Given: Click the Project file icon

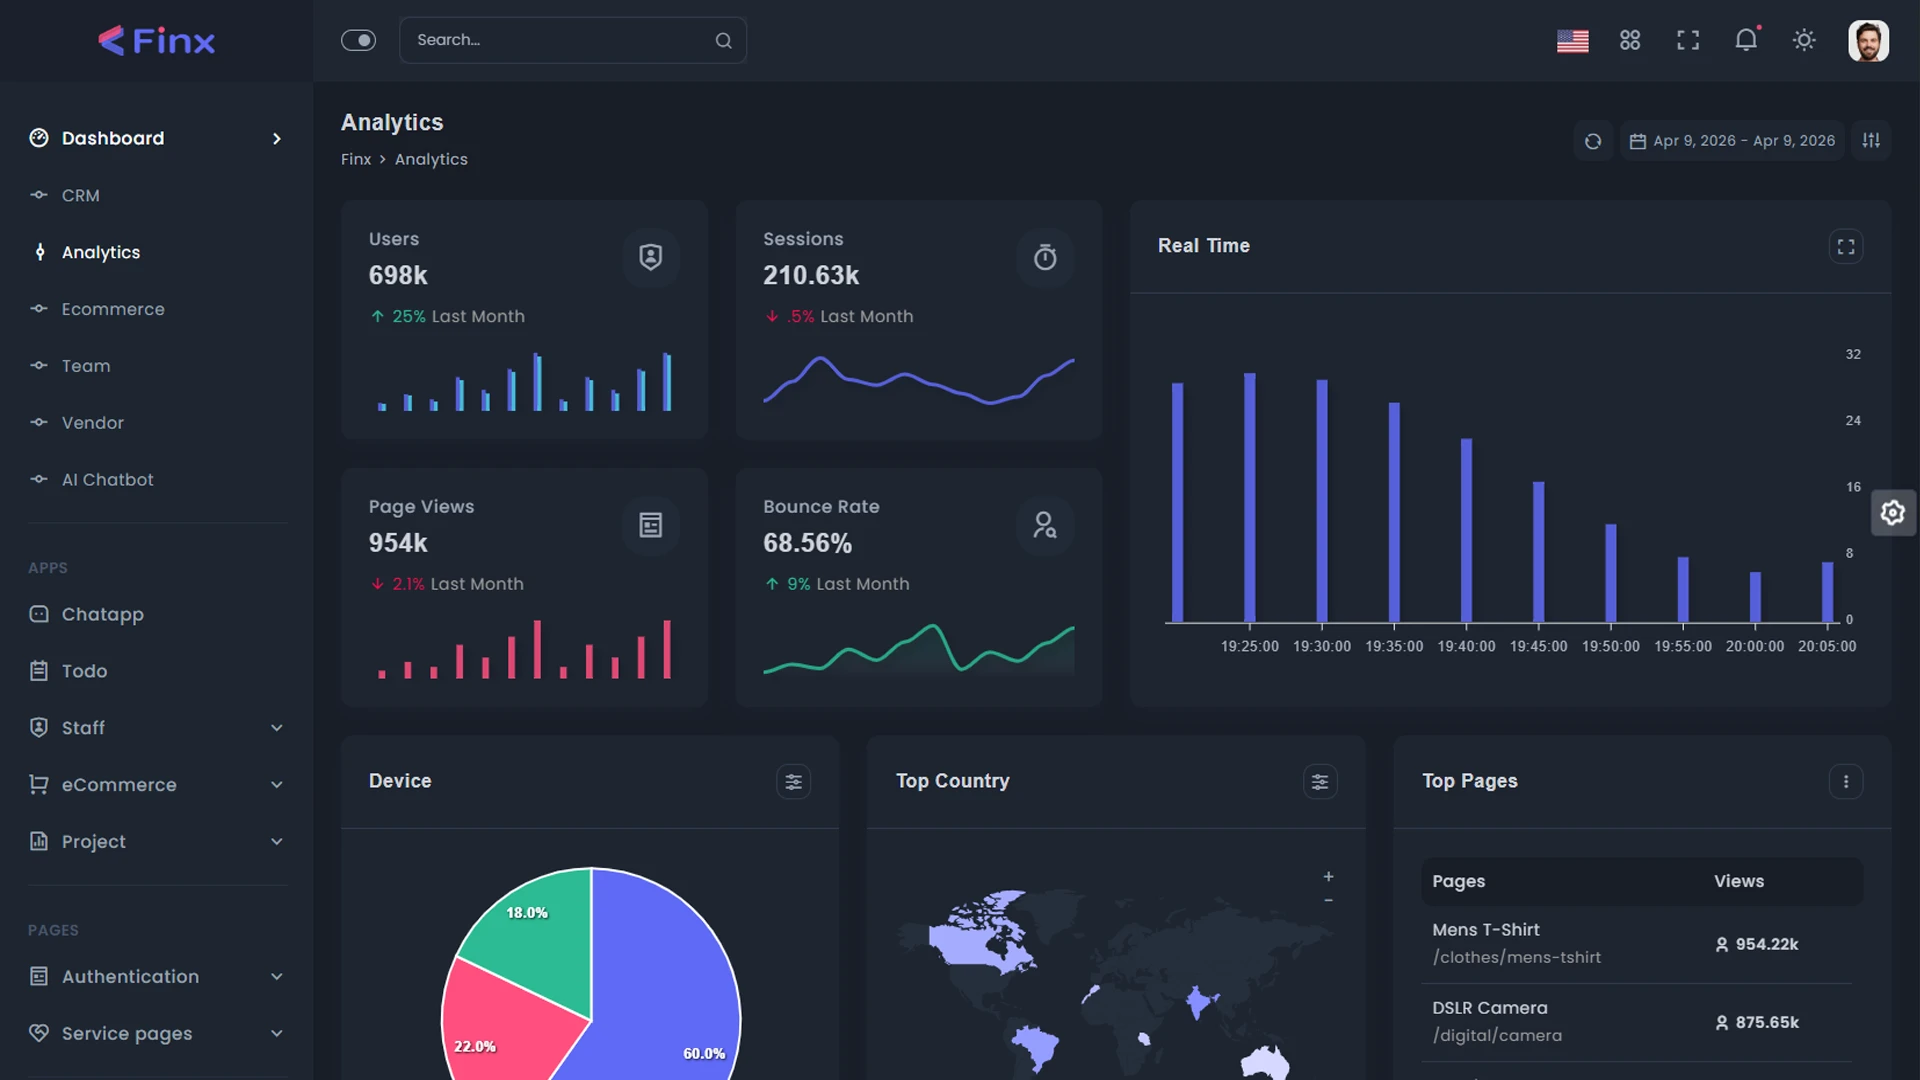Looking at the screenshot, I should click(39, 842).
